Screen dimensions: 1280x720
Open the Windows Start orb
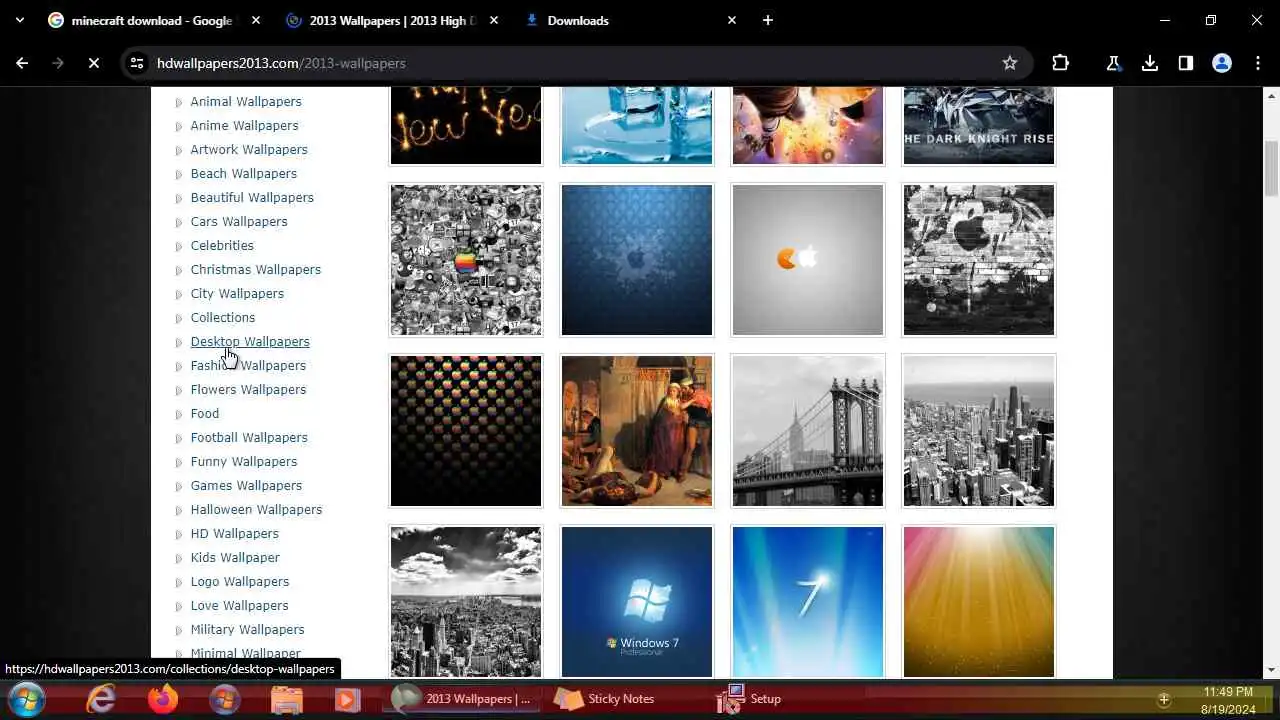(x=26, y=698)
